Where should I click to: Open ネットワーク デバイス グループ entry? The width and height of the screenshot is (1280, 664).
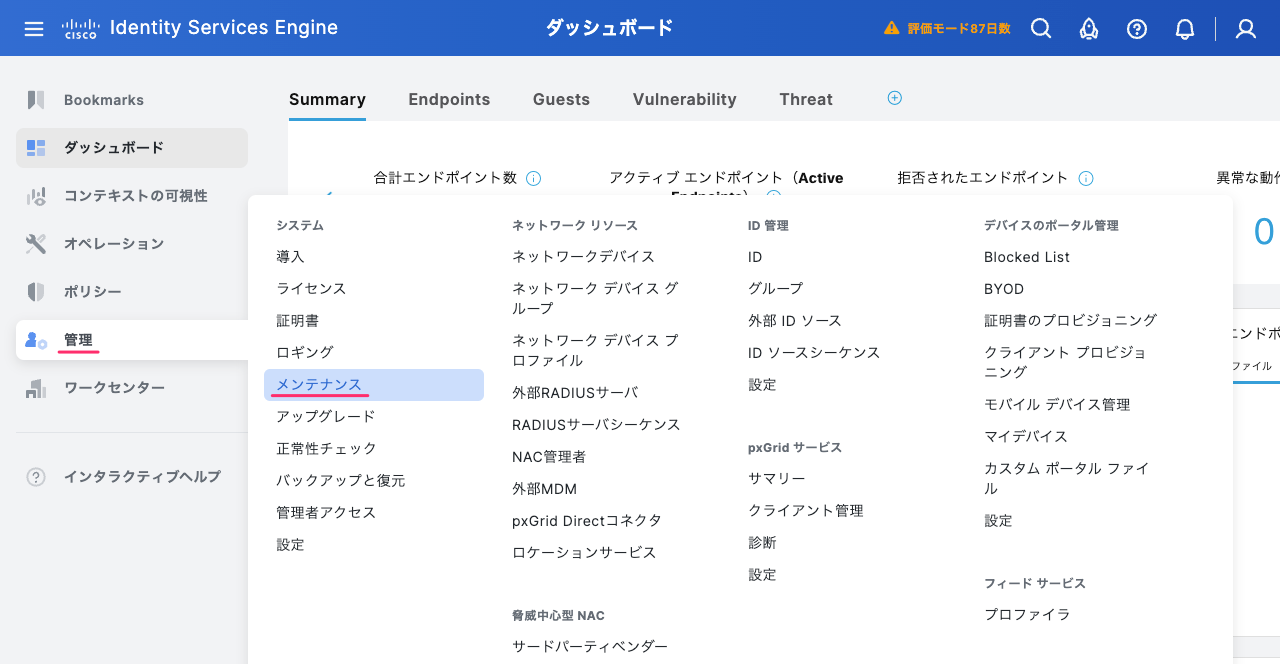[x=596, y=298]
